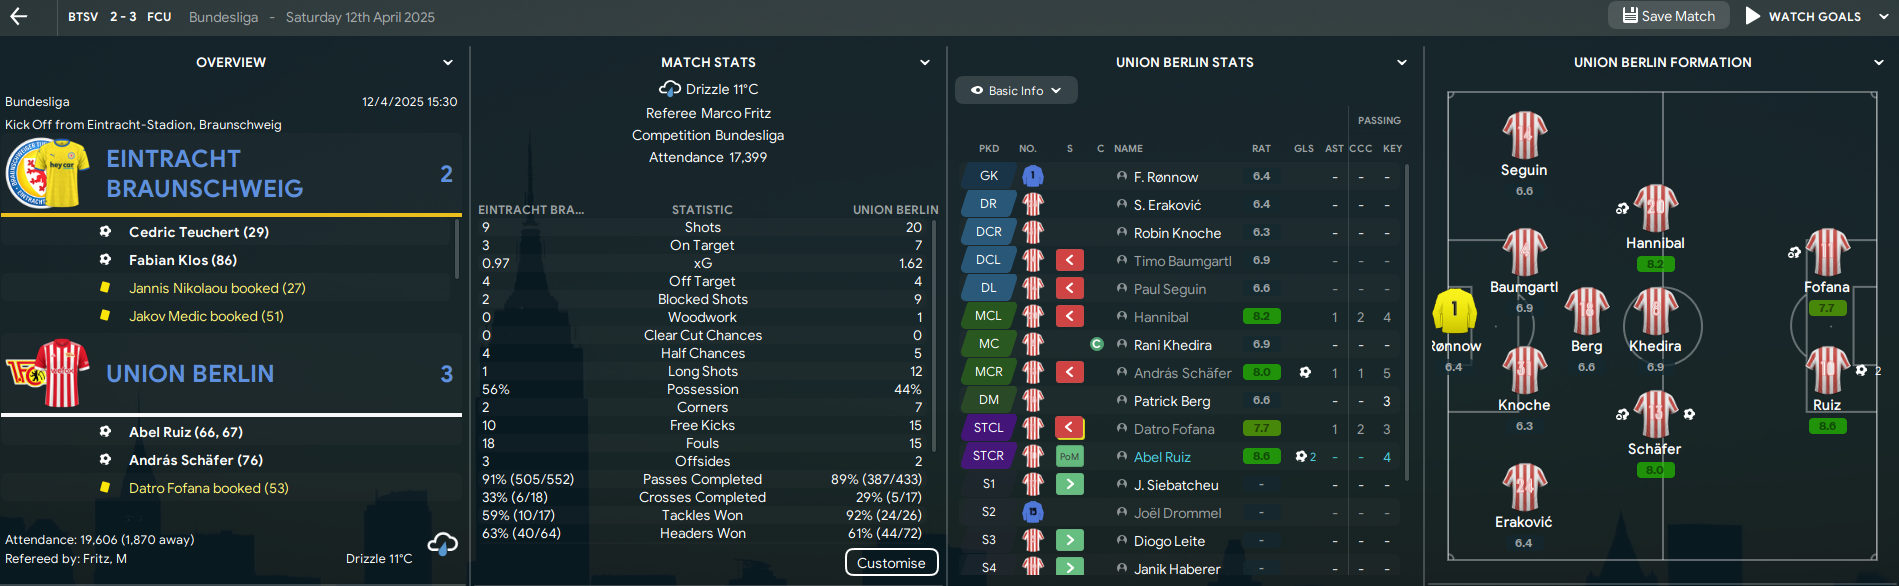Expand the Match Stats panel dropdown
Screen dimensions: 1899x586
925,62
